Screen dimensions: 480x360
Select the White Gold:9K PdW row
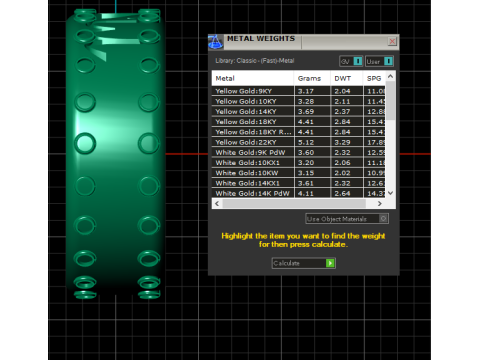pos(299,152)
